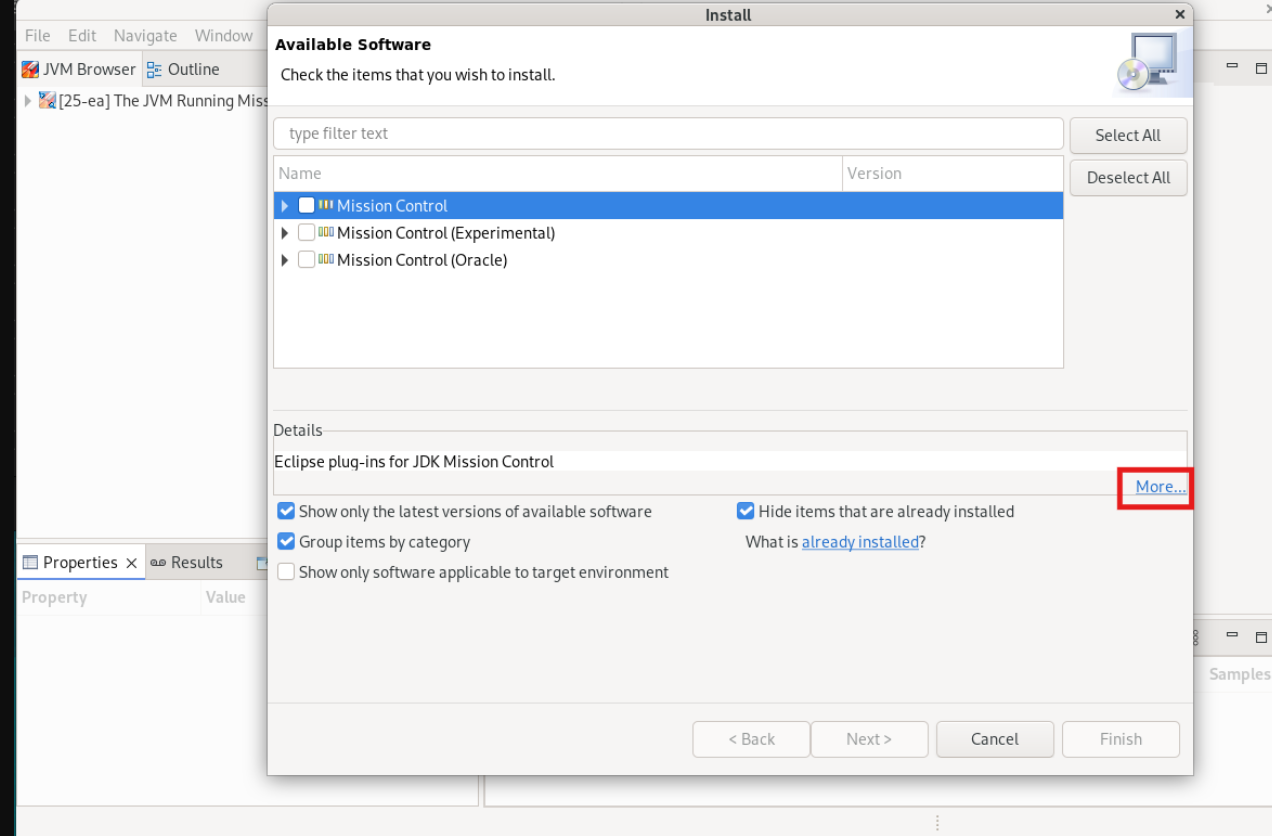Expand the Mission Control category
The height and width of the screenshot is (836, 1272).
click(285, 206)
